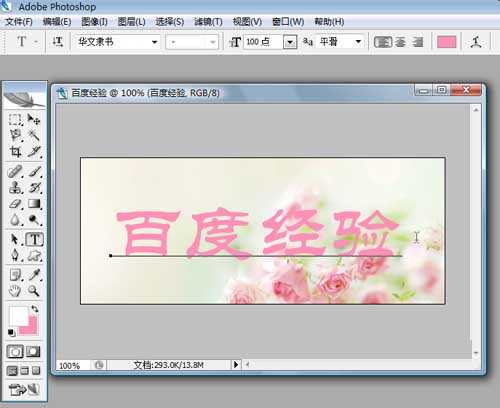
Task: Select the Lasso tool
Action: 15,135
